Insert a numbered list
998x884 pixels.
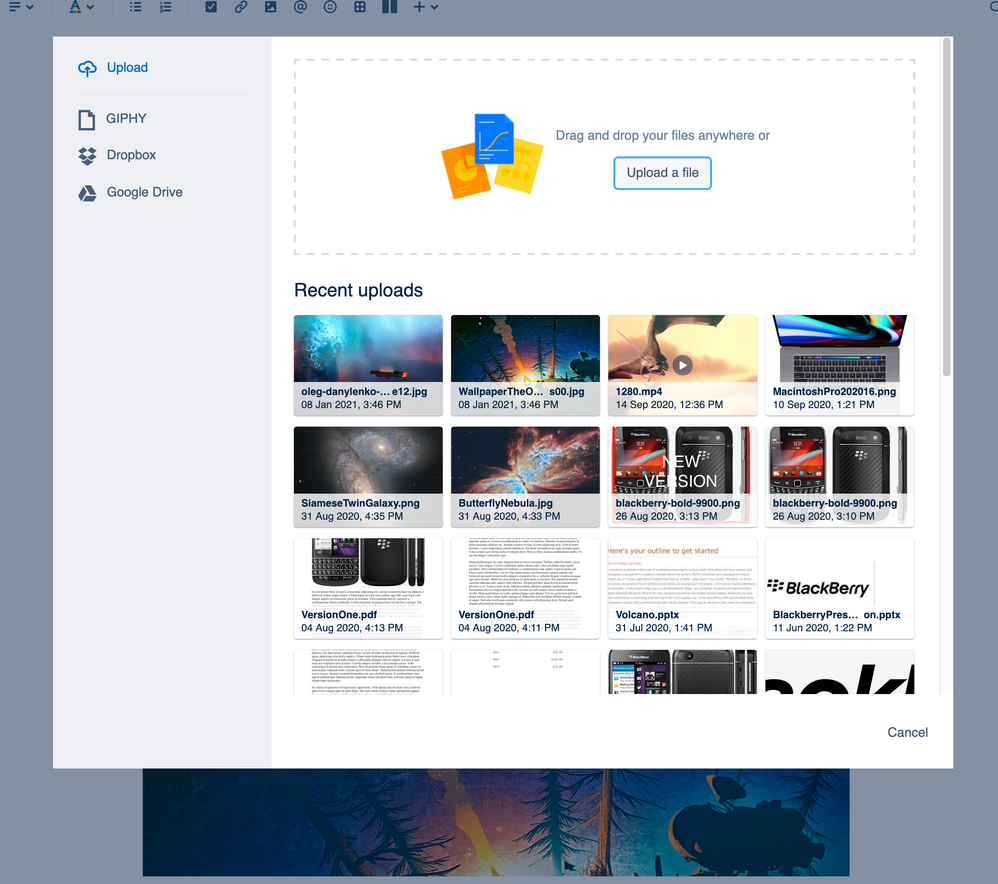click(x=165, y=7)
